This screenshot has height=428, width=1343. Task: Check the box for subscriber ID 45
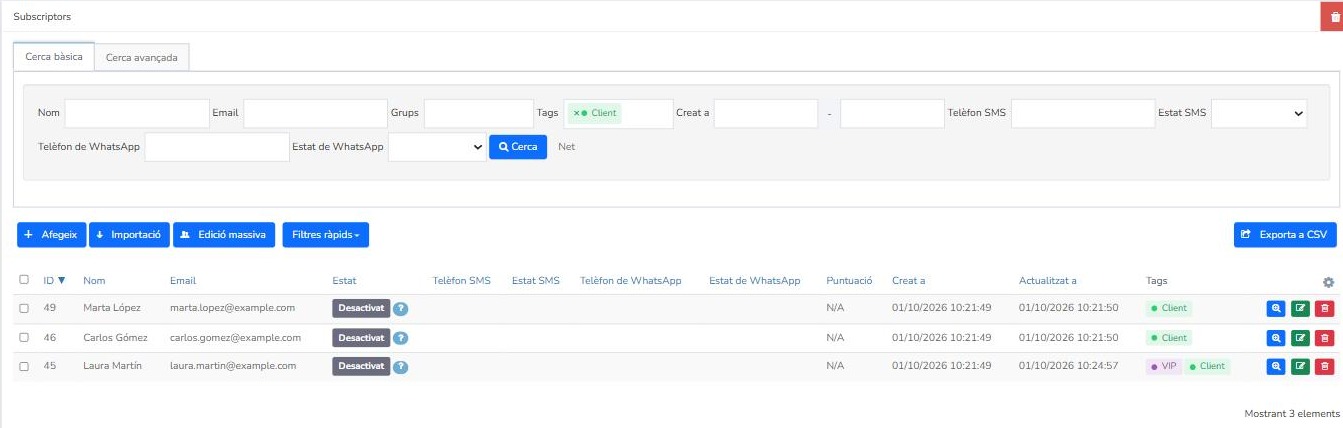[24, 366]
